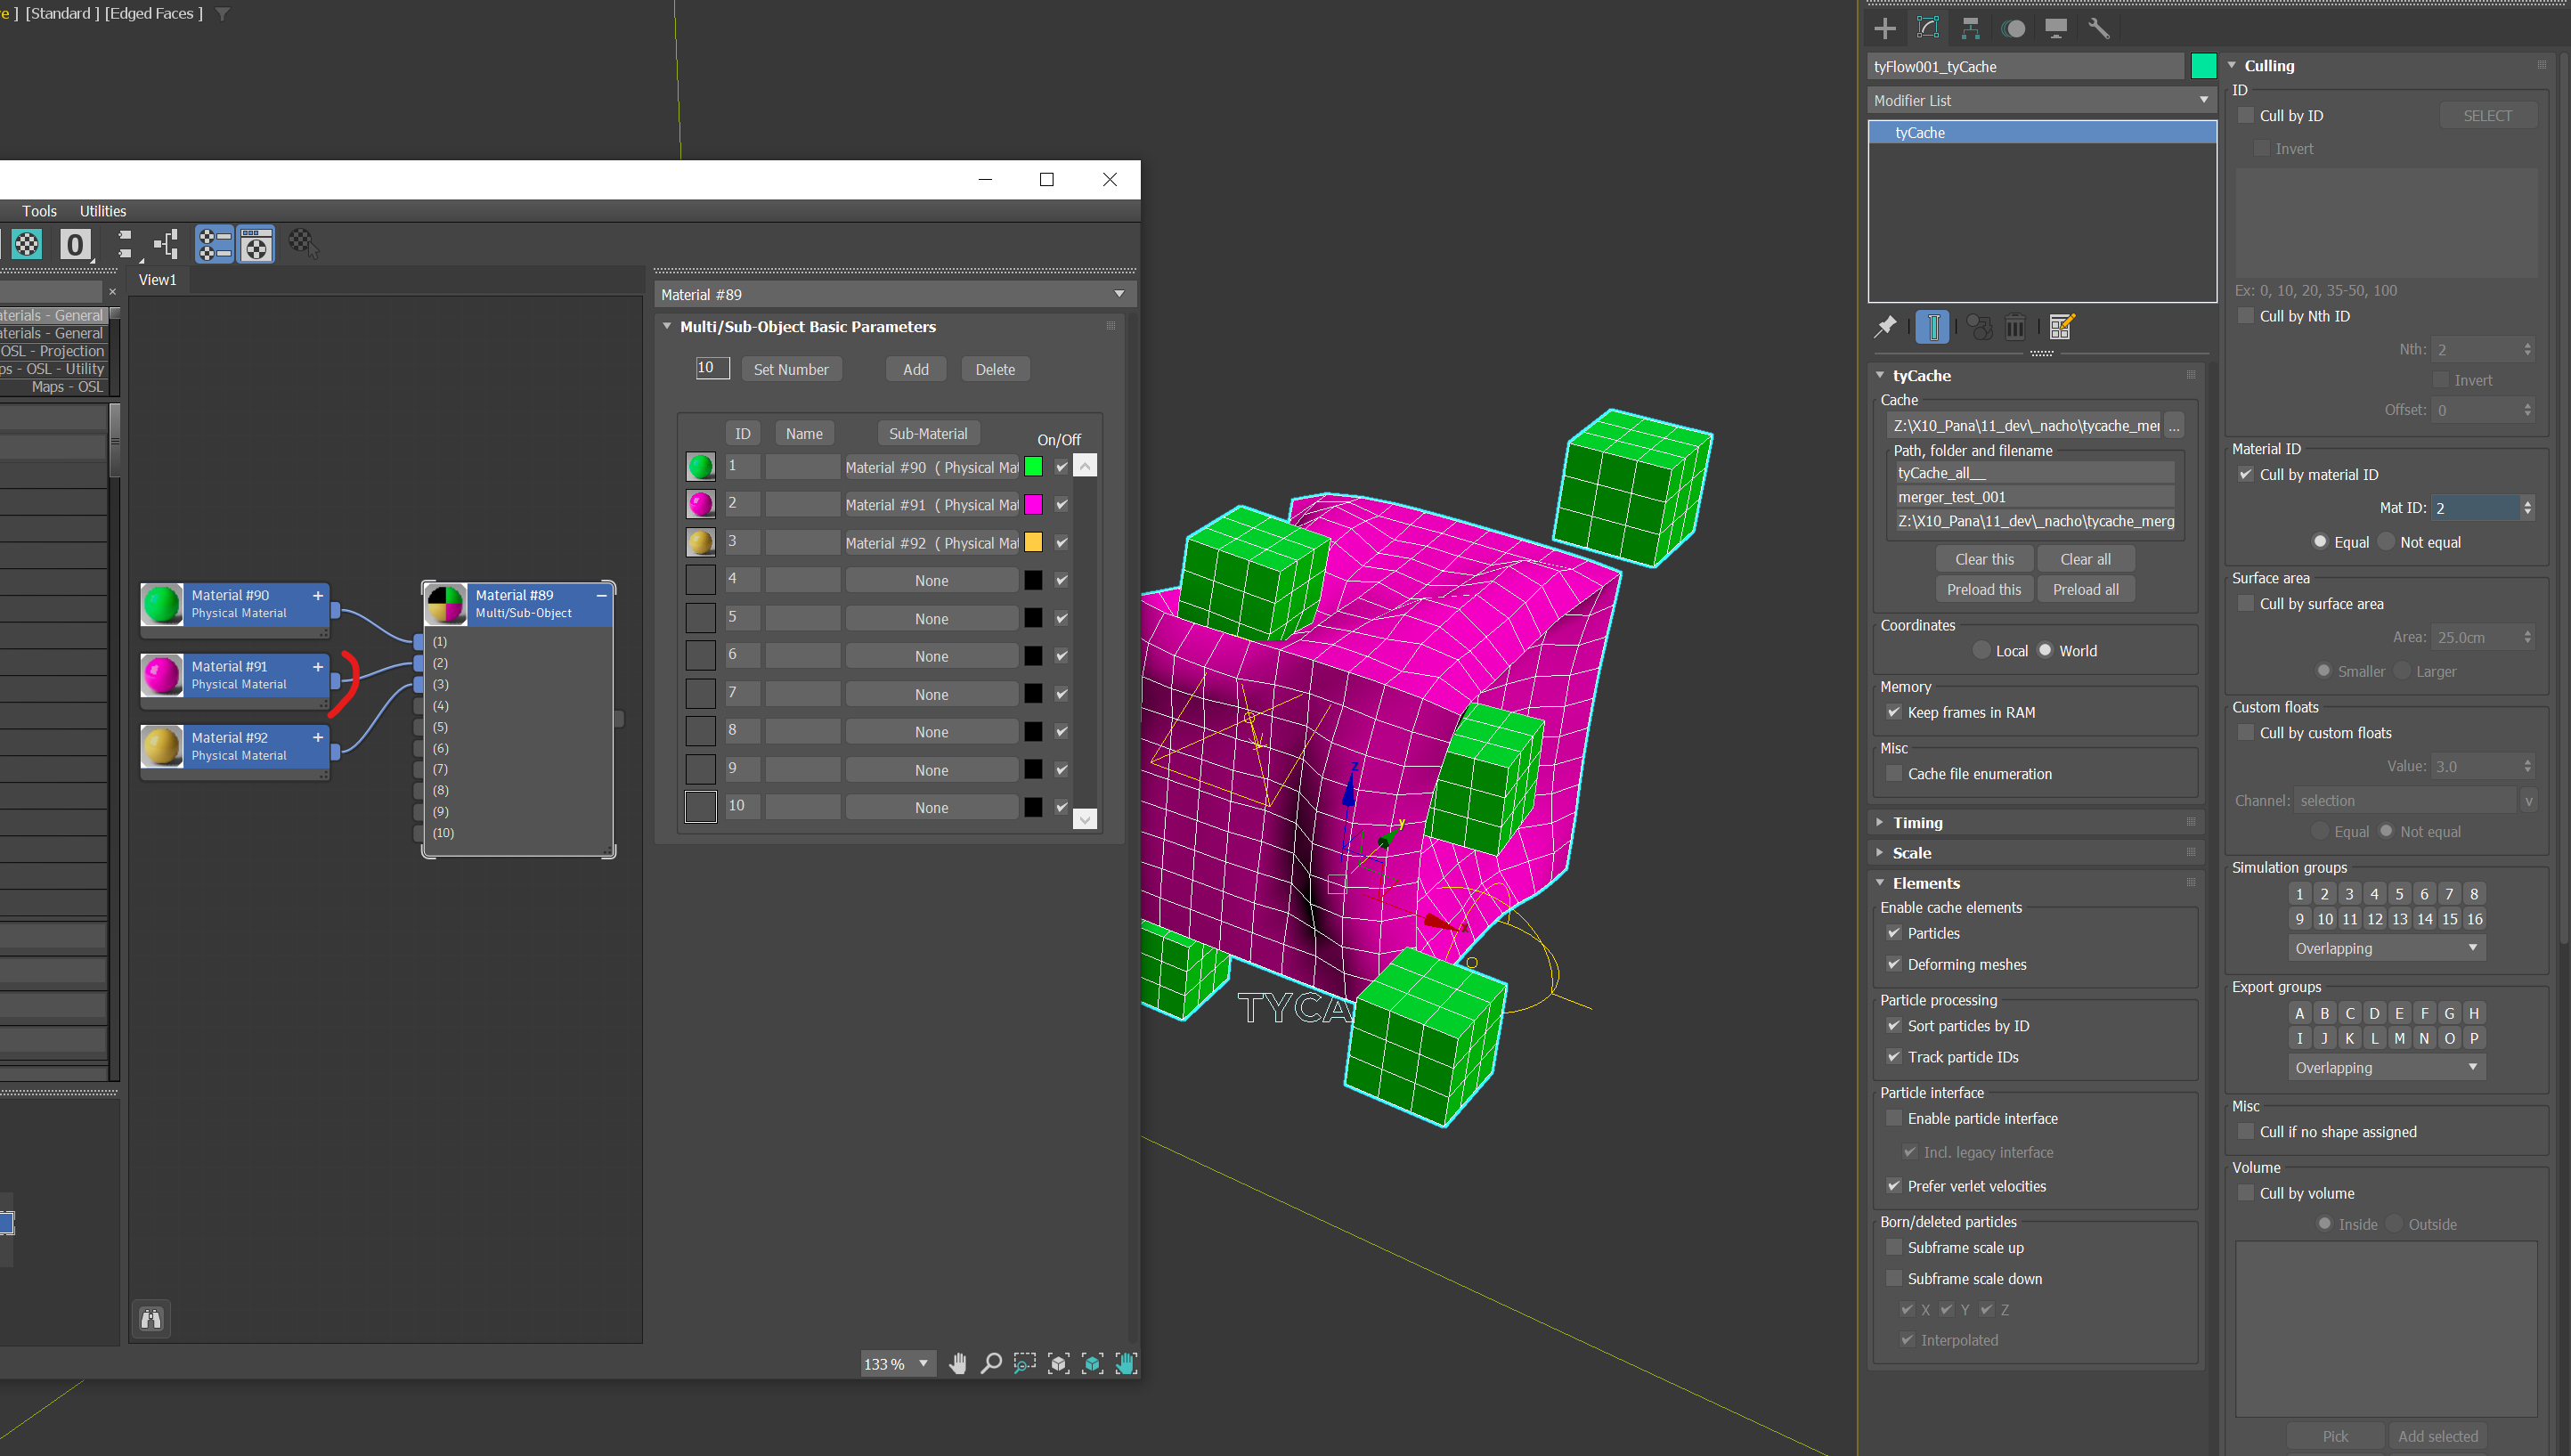The width and height of the screenshot is (2571, 1456).
Task: Toggle Show Background checker icon in material editor
Action: (x=27, y=244)
